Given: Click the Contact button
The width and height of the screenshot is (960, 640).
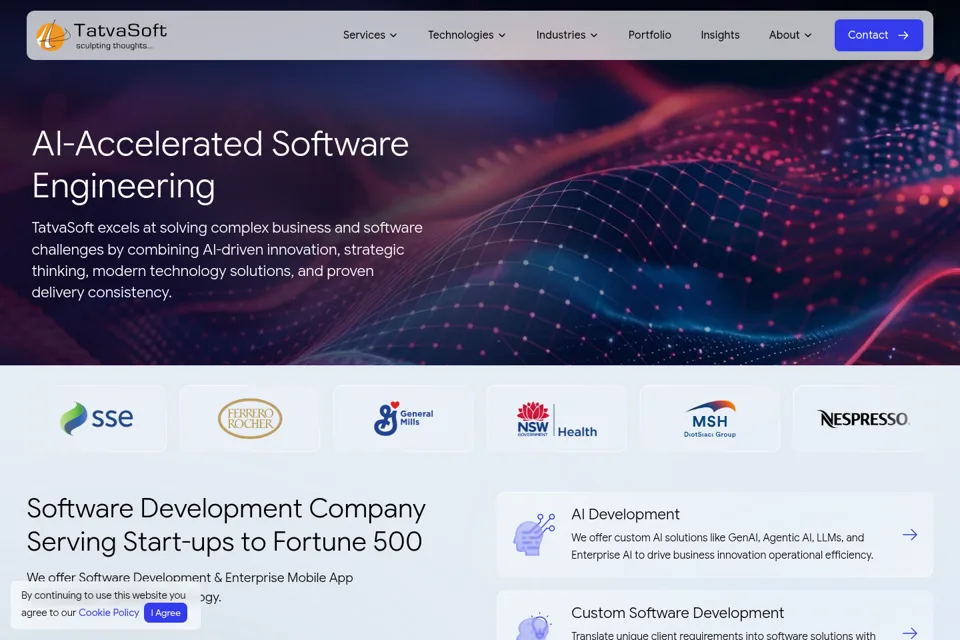Looking at the screenshot, I should pyautogui.click(x=879, y=35).
